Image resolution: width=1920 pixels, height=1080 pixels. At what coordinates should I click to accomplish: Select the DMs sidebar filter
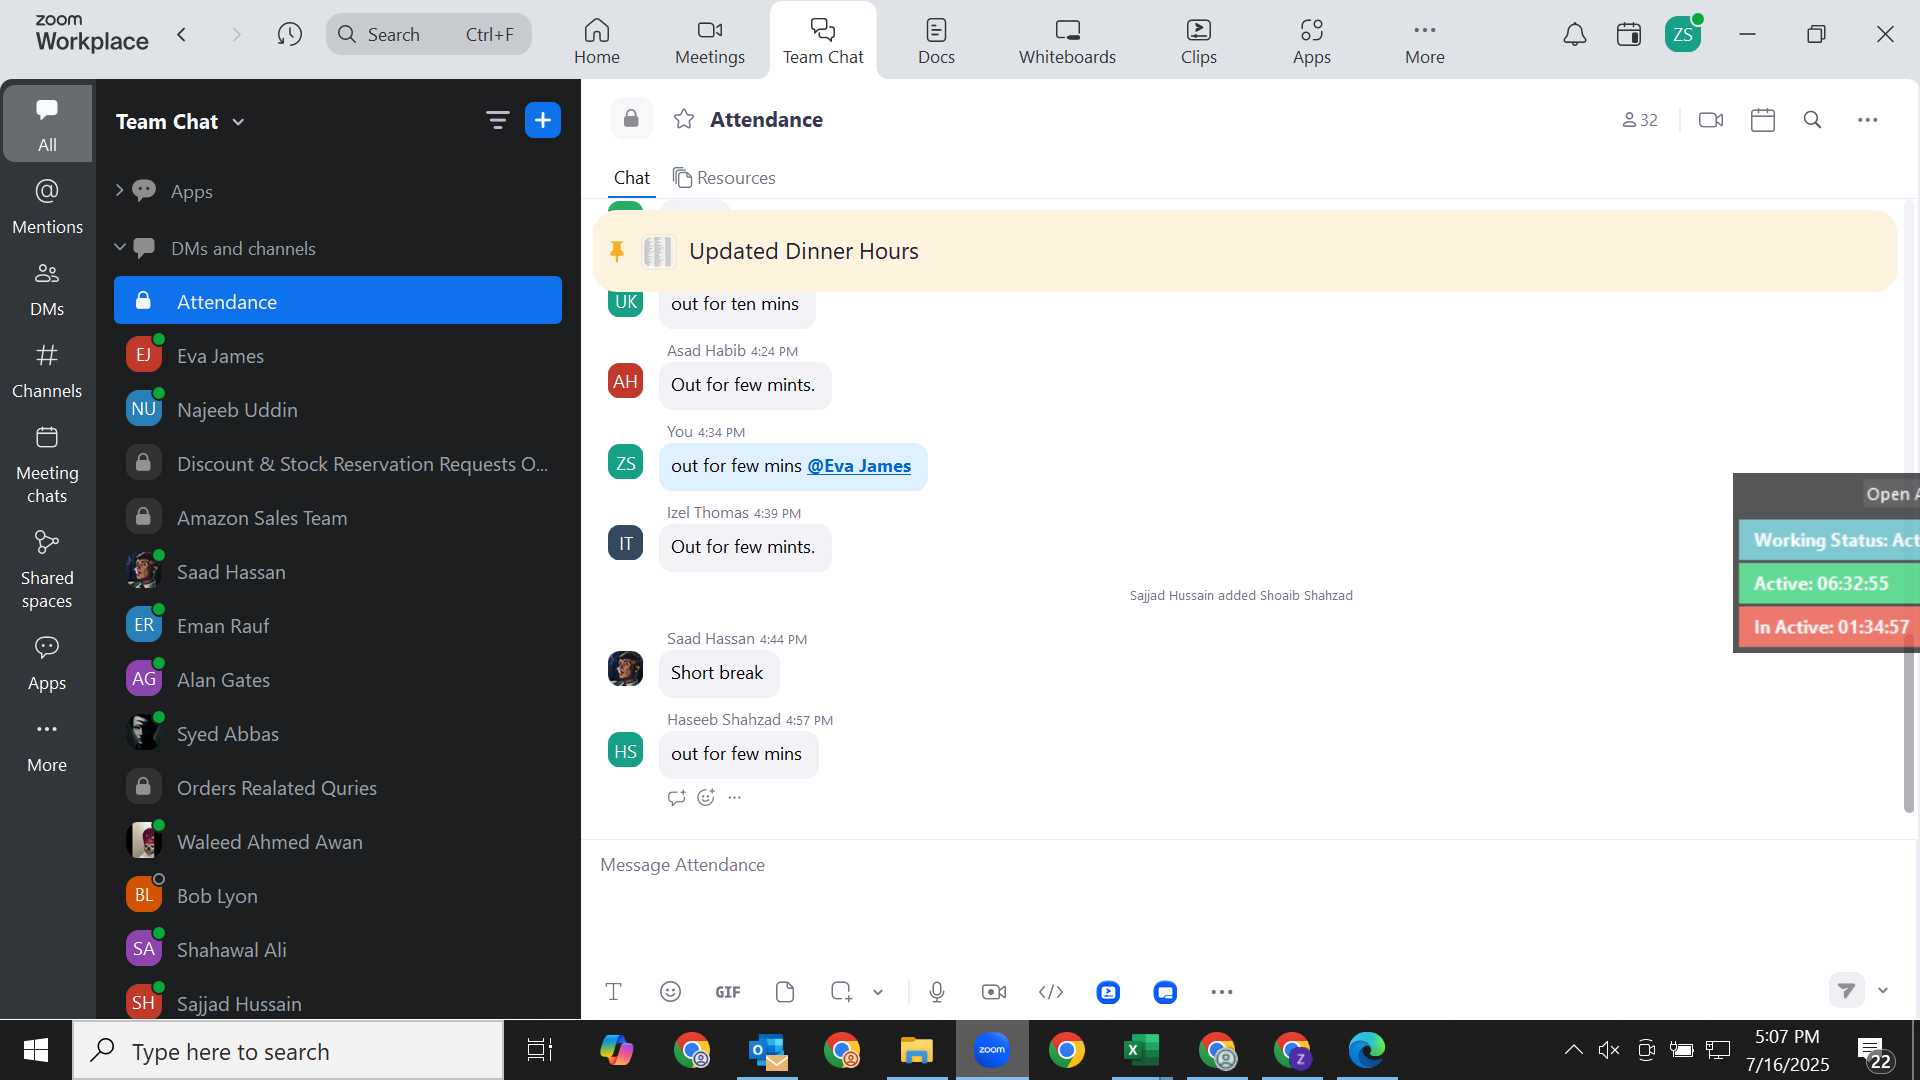[47, 289]
